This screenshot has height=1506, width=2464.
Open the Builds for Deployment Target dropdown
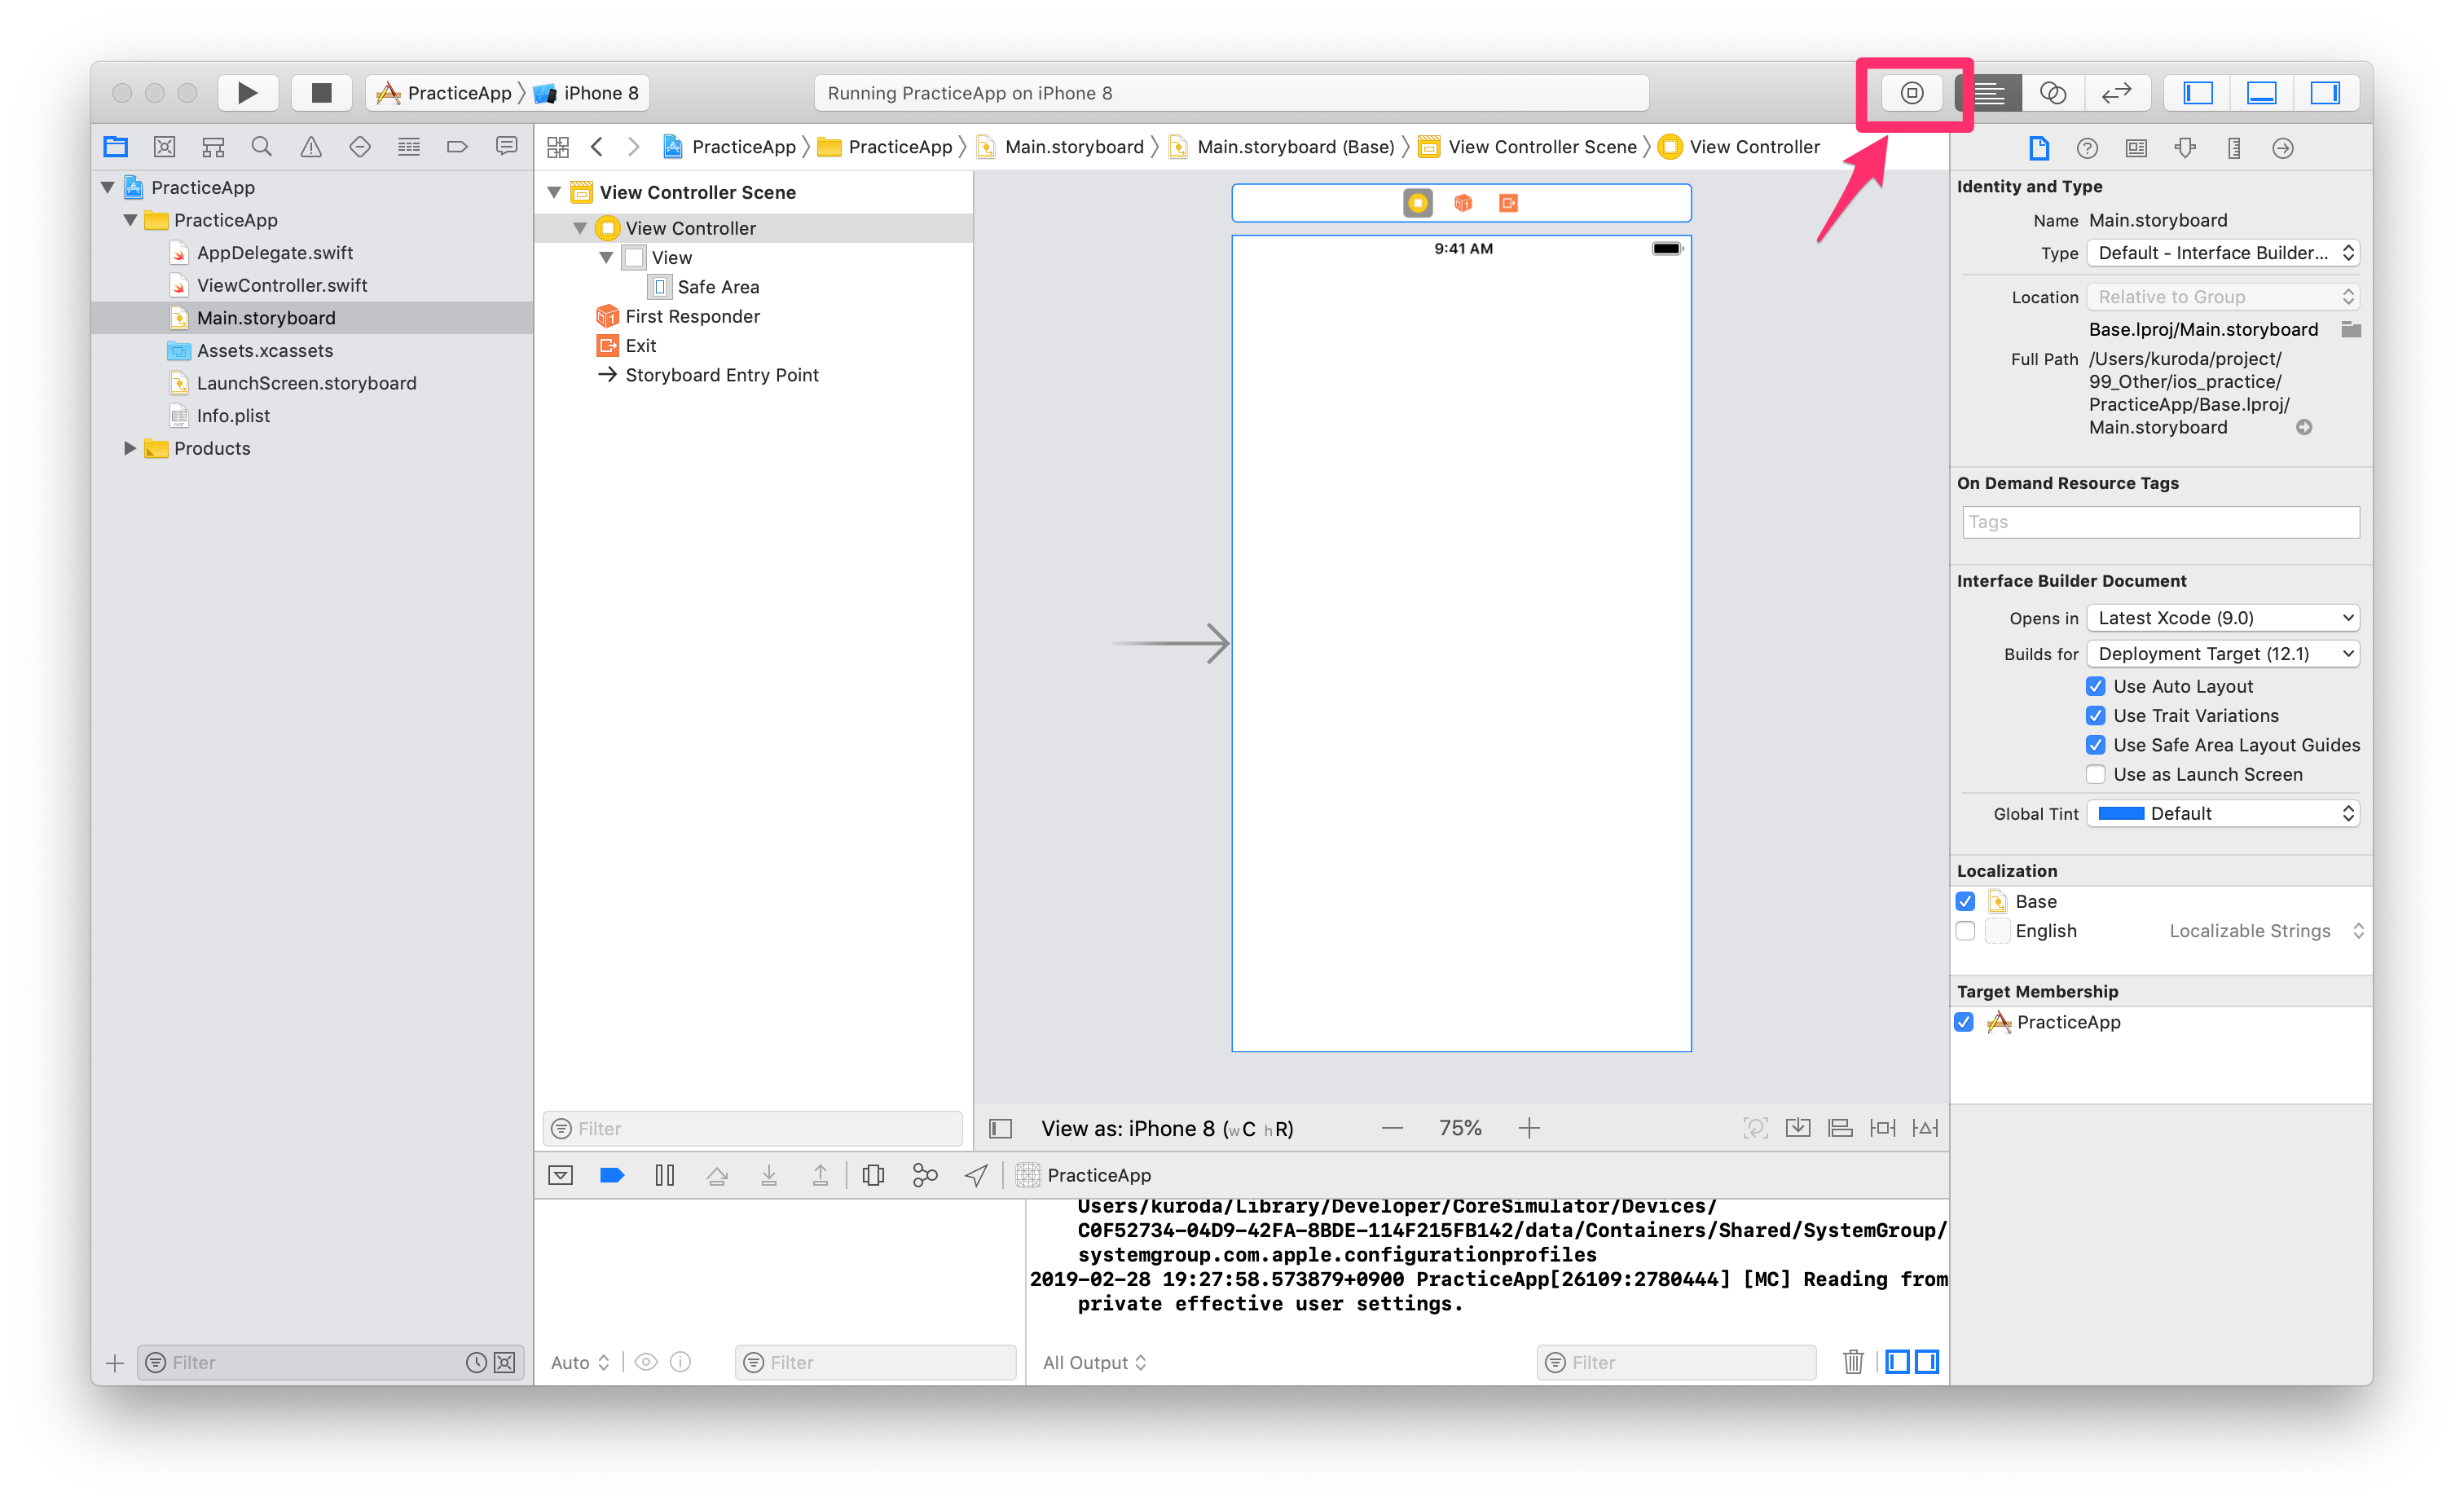point(2223,654)
